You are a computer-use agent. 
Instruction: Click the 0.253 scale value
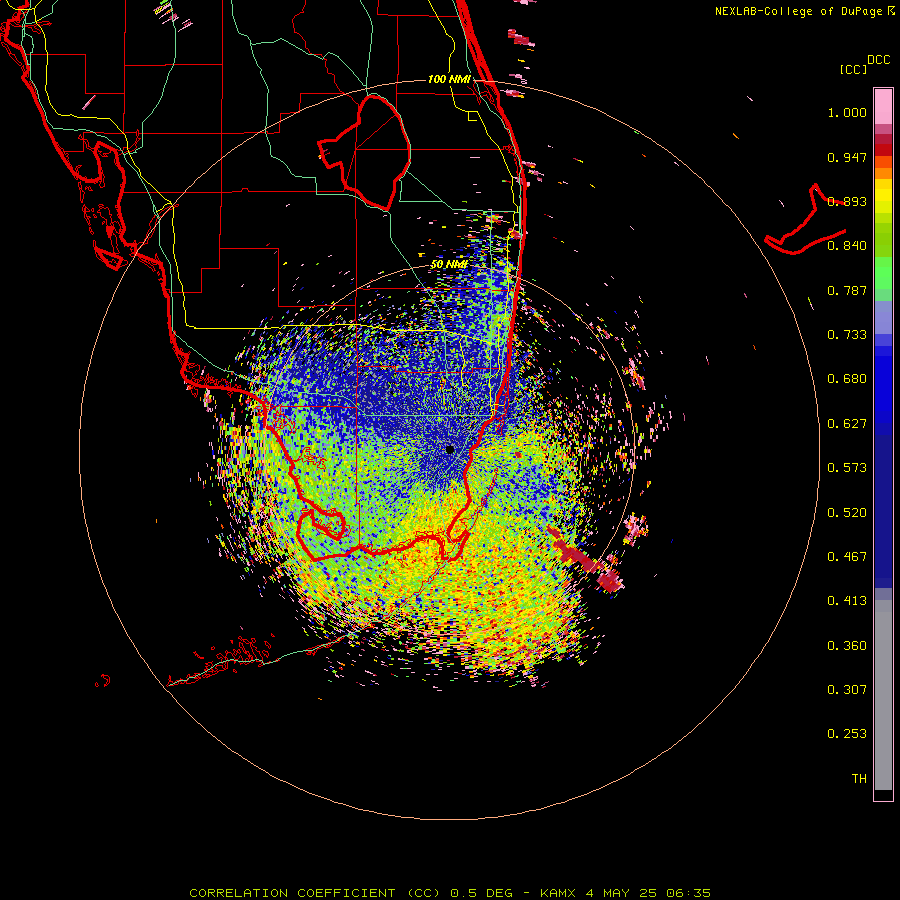tap(847, 734)
